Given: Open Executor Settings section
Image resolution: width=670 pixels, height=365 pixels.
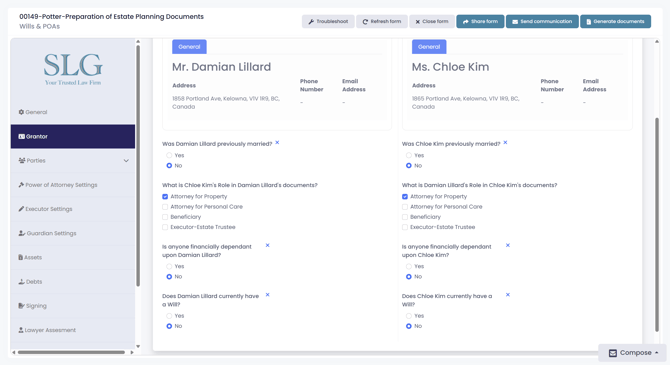Looking at the screenshot, I should click(73, 209).
